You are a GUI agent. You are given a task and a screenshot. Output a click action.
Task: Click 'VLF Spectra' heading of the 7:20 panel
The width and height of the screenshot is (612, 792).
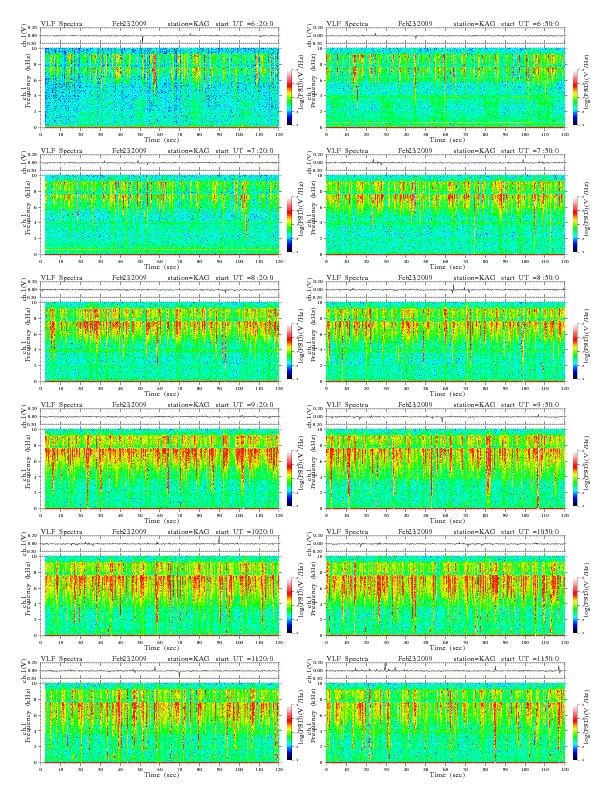pos(62,151)
